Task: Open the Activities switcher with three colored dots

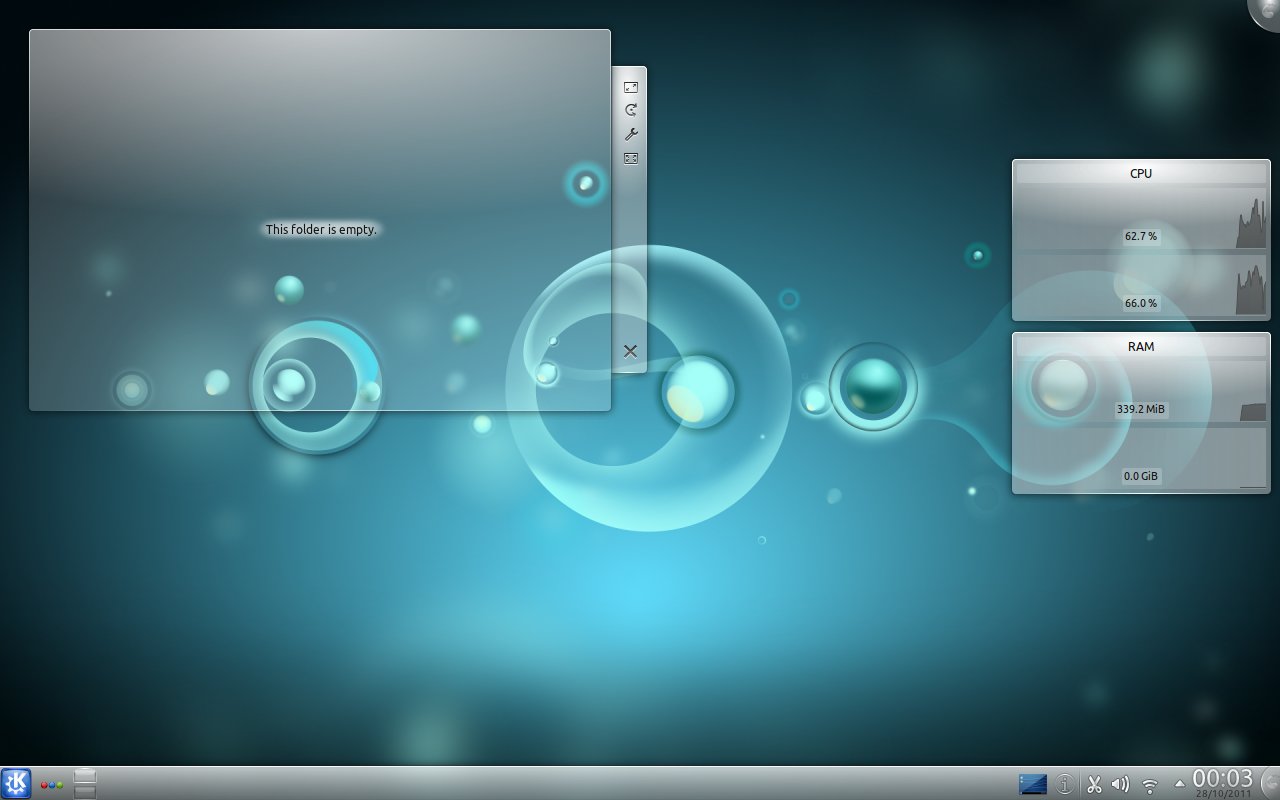Action: point(52,785)
